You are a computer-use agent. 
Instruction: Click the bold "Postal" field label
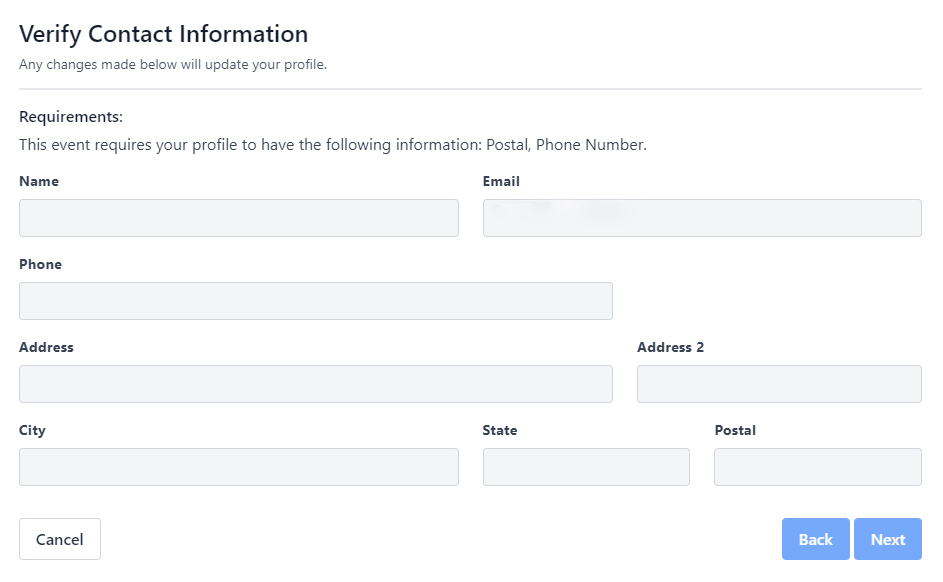735,430
